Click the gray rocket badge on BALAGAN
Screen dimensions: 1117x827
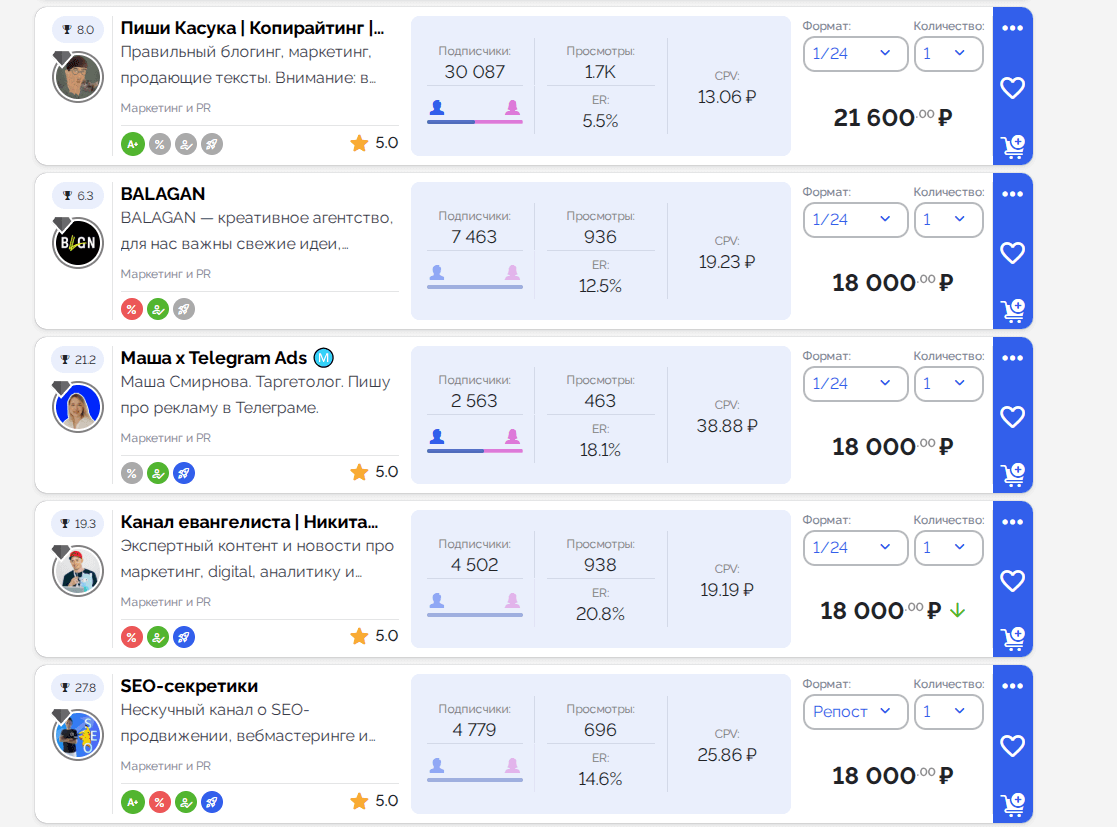(184, 309)
